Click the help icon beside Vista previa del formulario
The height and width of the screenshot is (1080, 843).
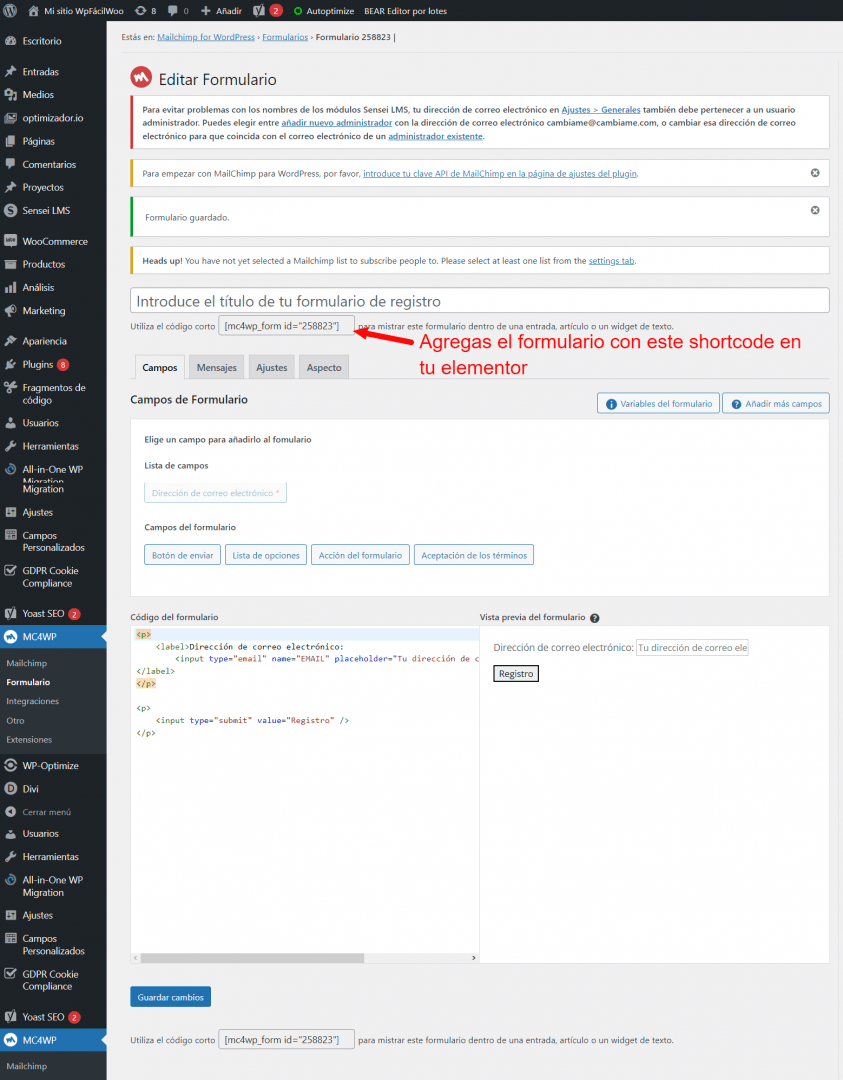(x=594, y=618)
